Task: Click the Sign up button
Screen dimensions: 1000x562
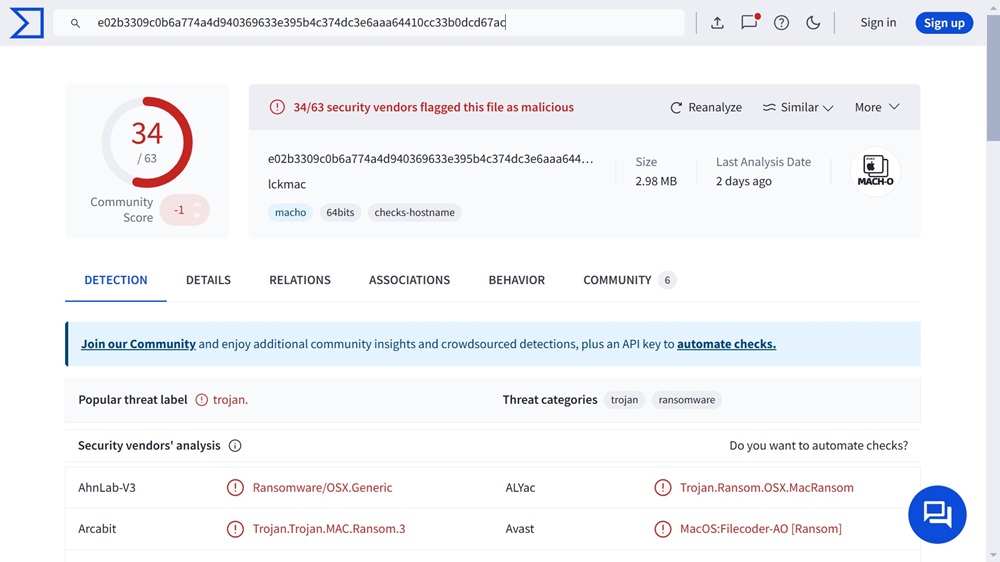Action: (944, 23)
